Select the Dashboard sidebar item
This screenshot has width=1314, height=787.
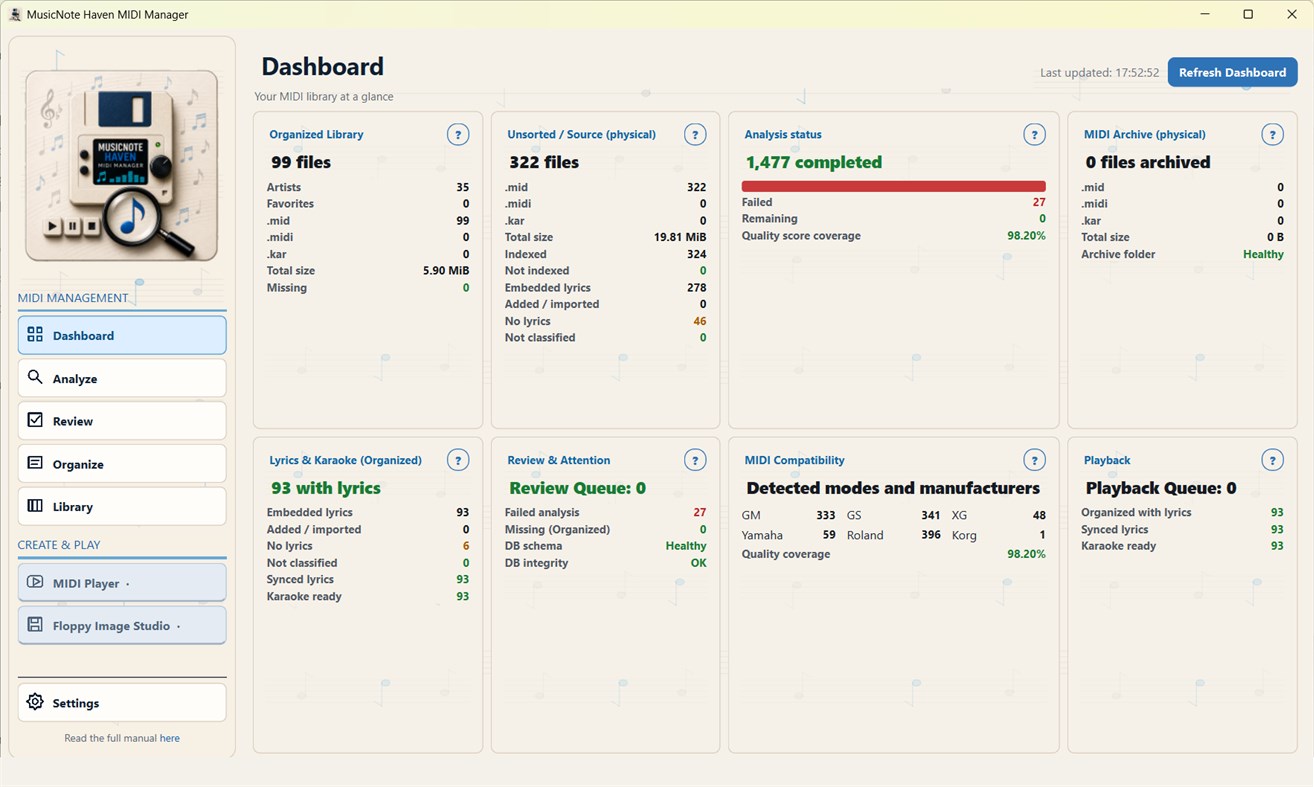point(122,335)
